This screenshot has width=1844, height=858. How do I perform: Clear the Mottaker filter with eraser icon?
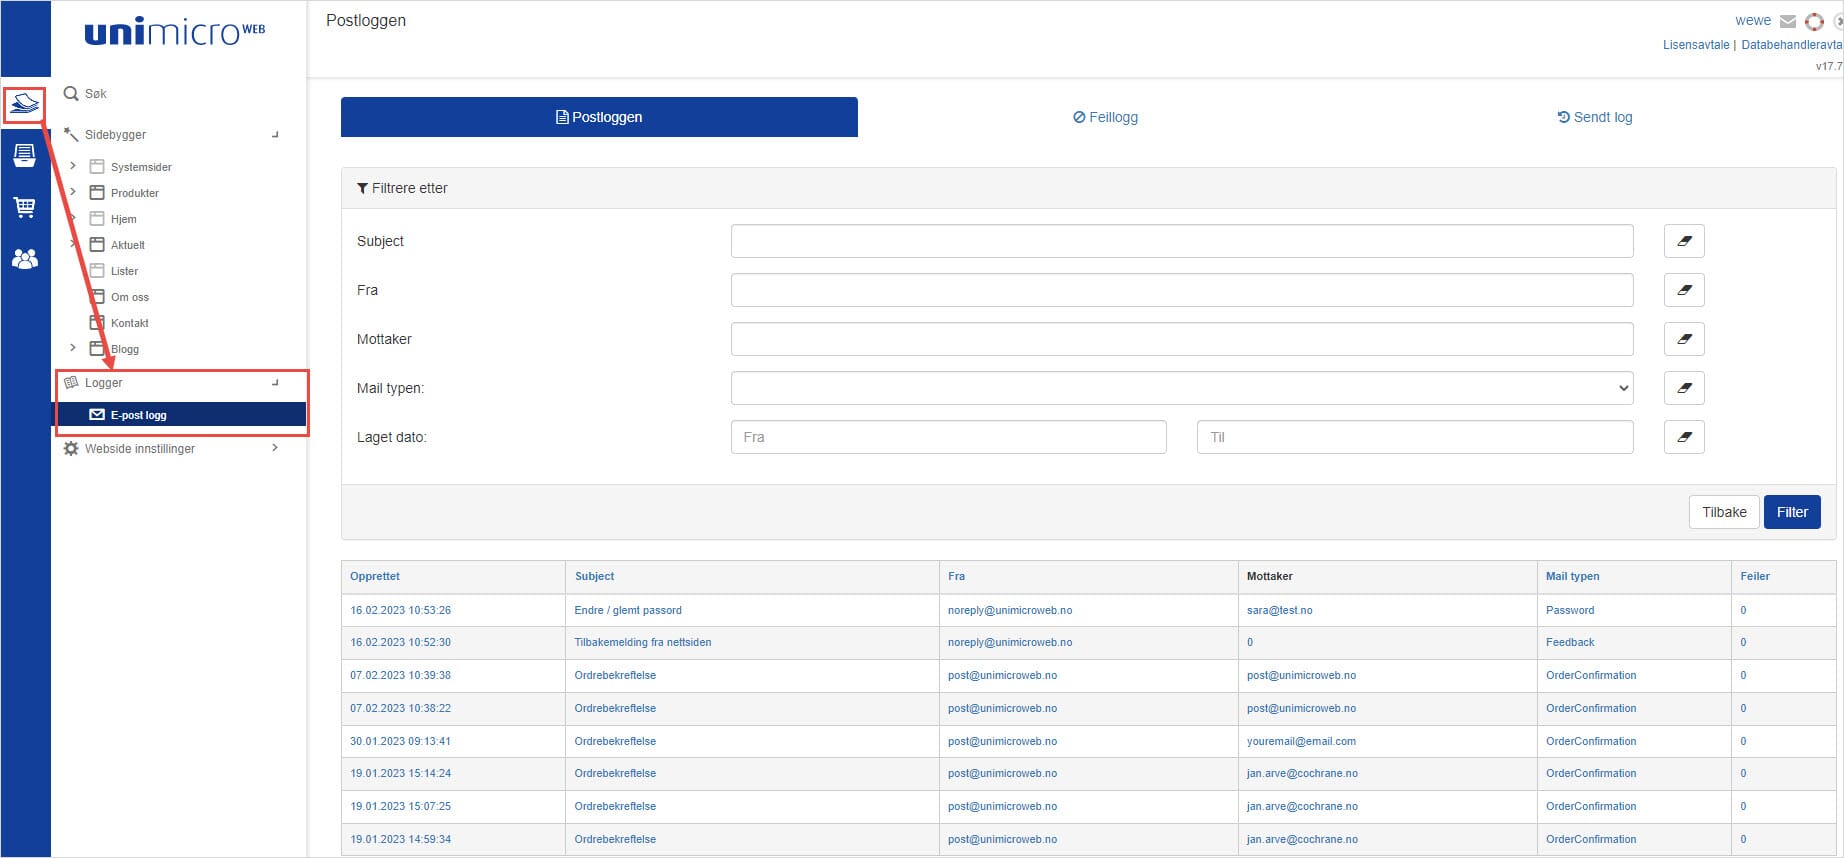pyautogui.click(x=1684, y=339)
